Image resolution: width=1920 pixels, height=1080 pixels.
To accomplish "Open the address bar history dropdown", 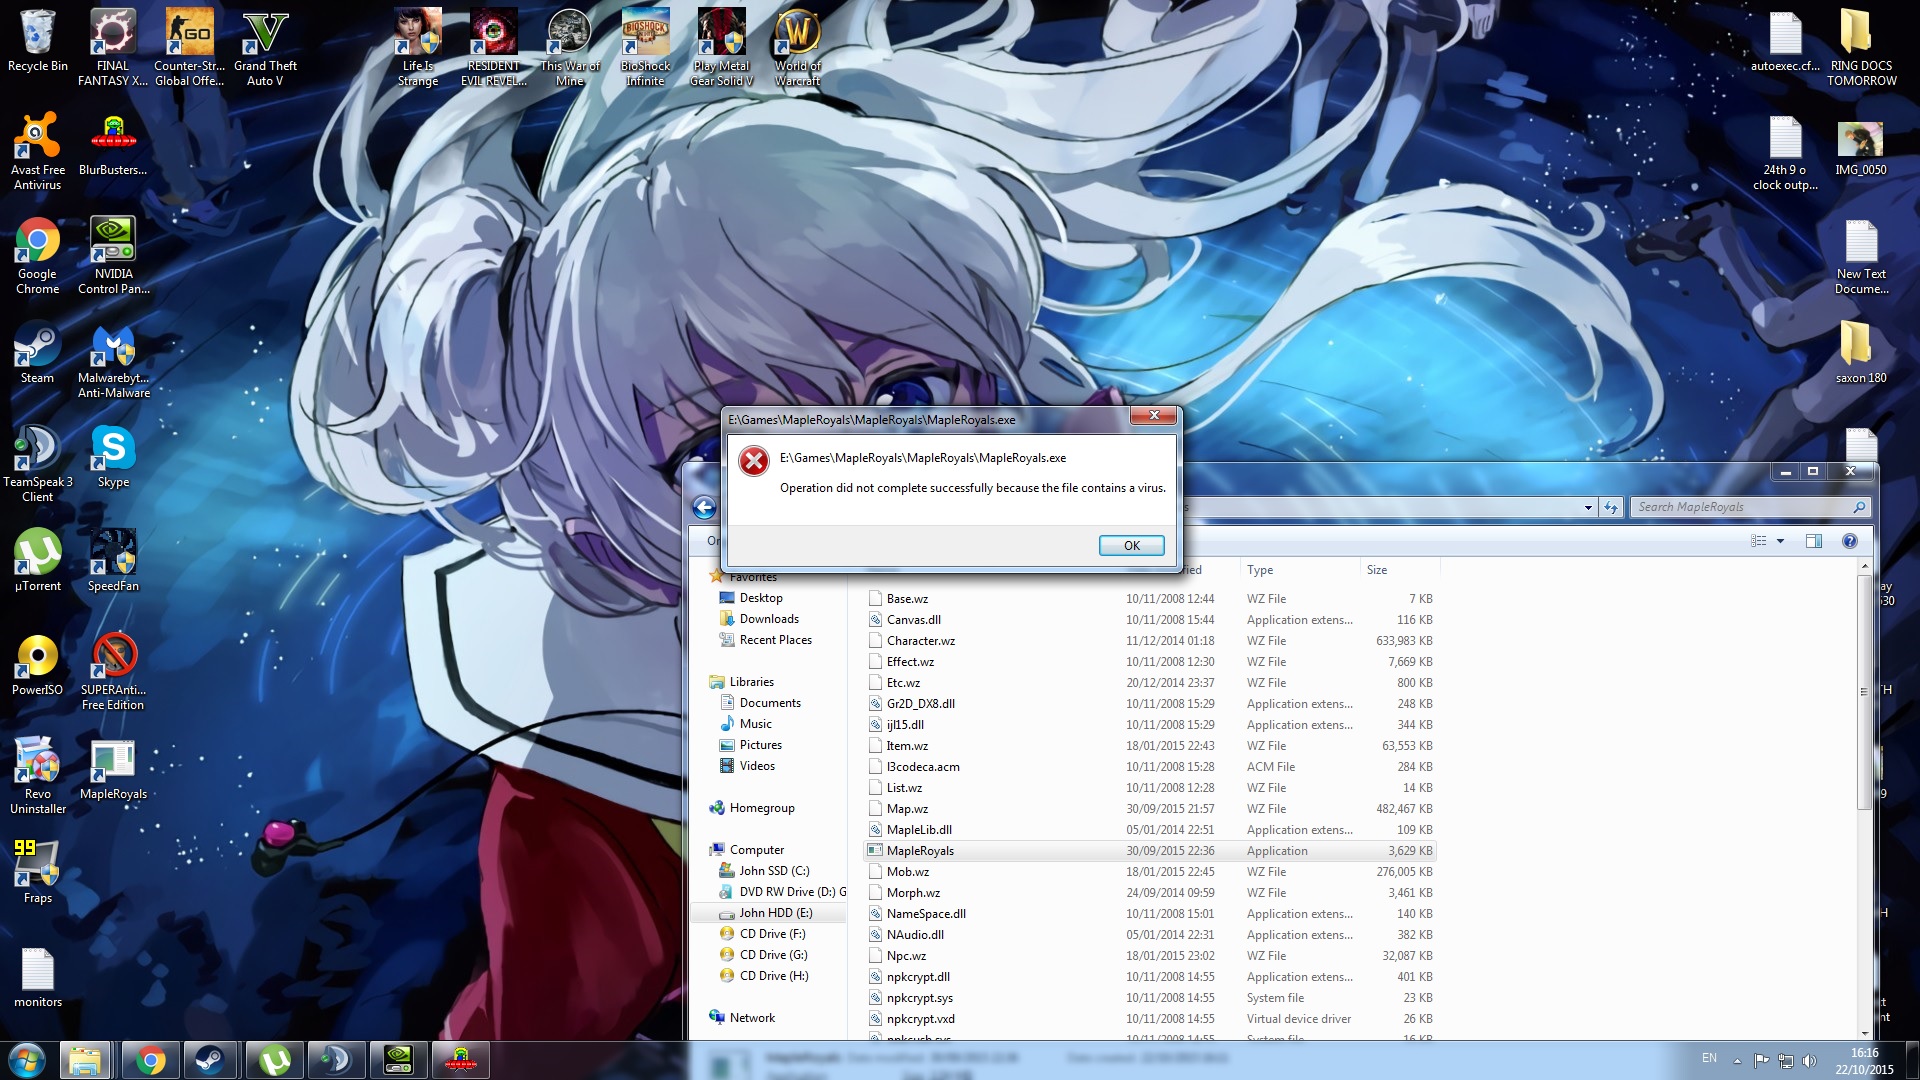I will pyautogui.click(x=1588, y=507).
